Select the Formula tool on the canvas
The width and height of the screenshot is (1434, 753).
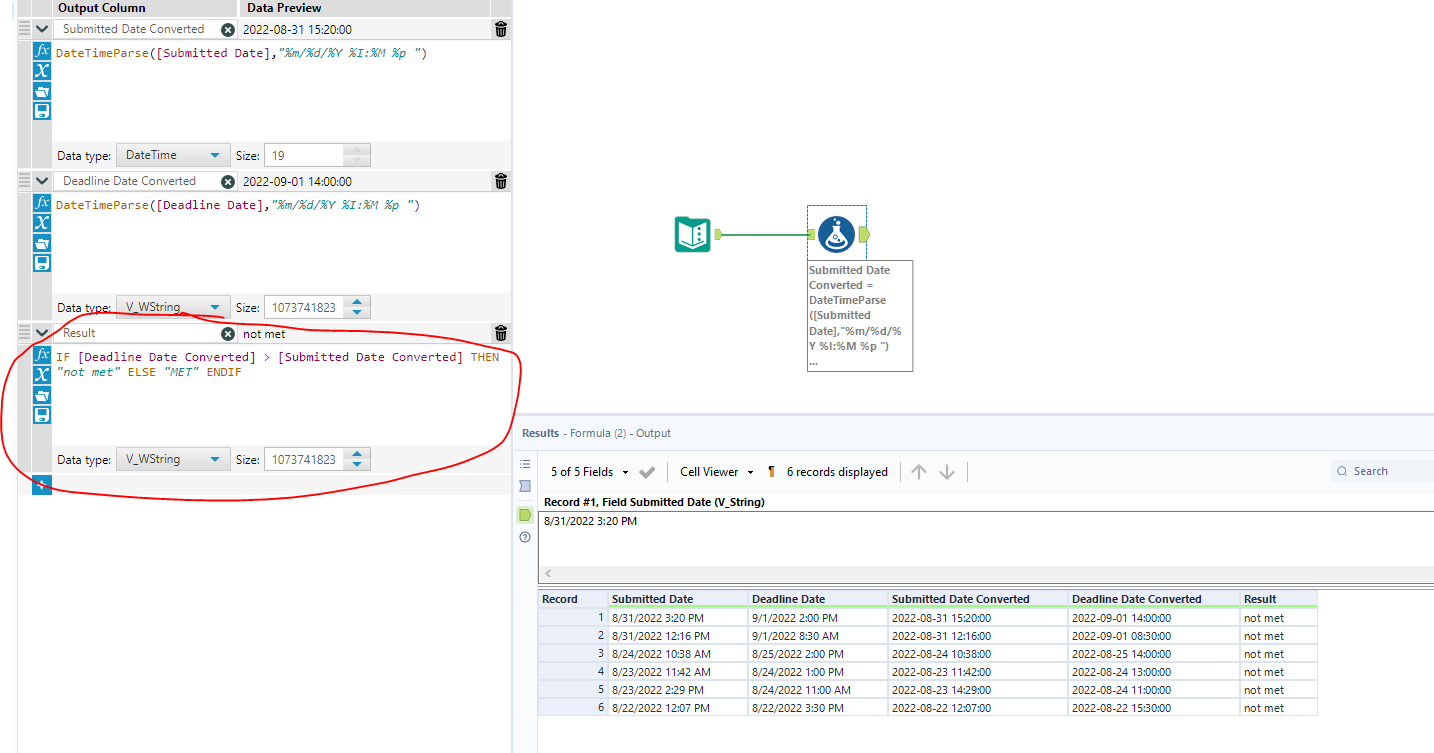[836, 234]
